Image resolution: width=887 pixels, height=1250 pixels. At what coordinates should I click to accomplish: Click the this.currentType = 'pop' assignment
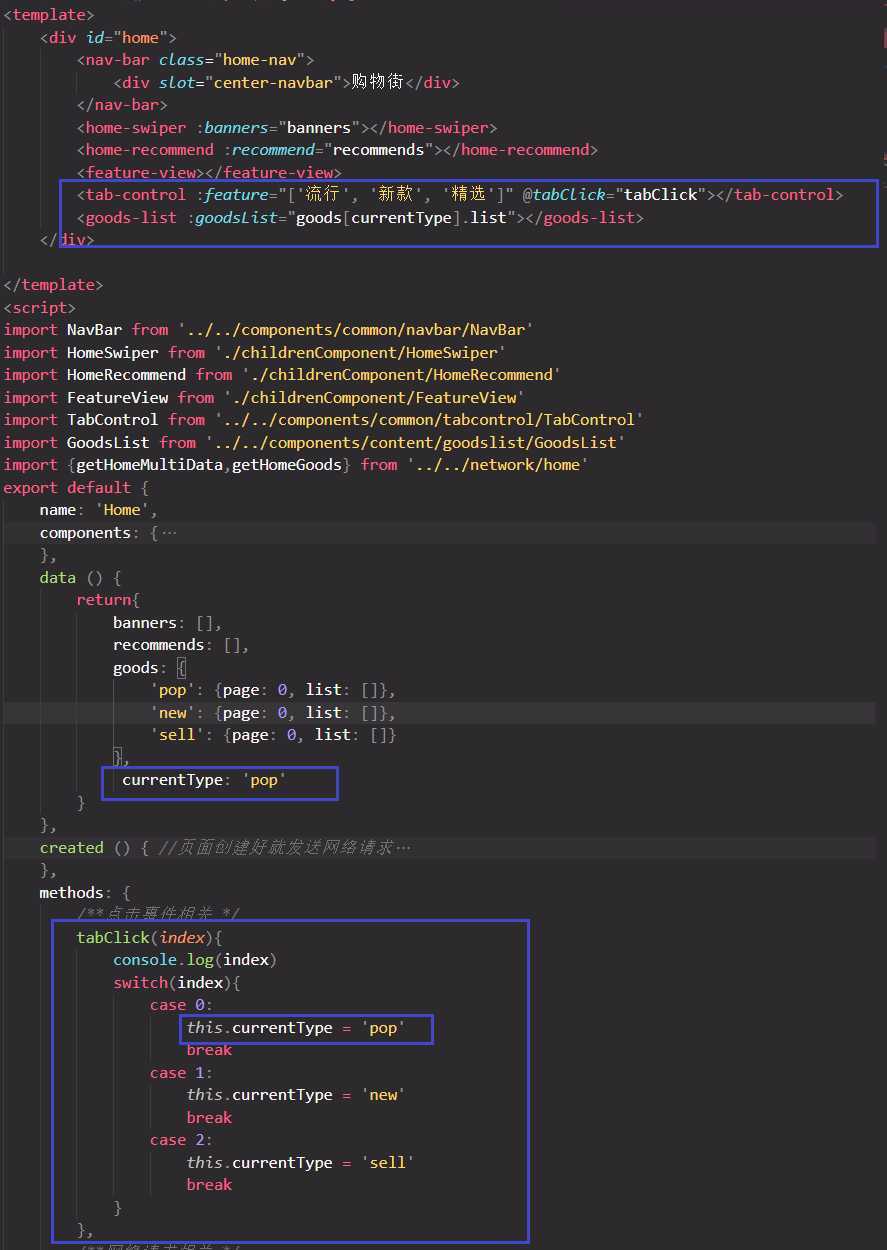(x=296, y=1028)
